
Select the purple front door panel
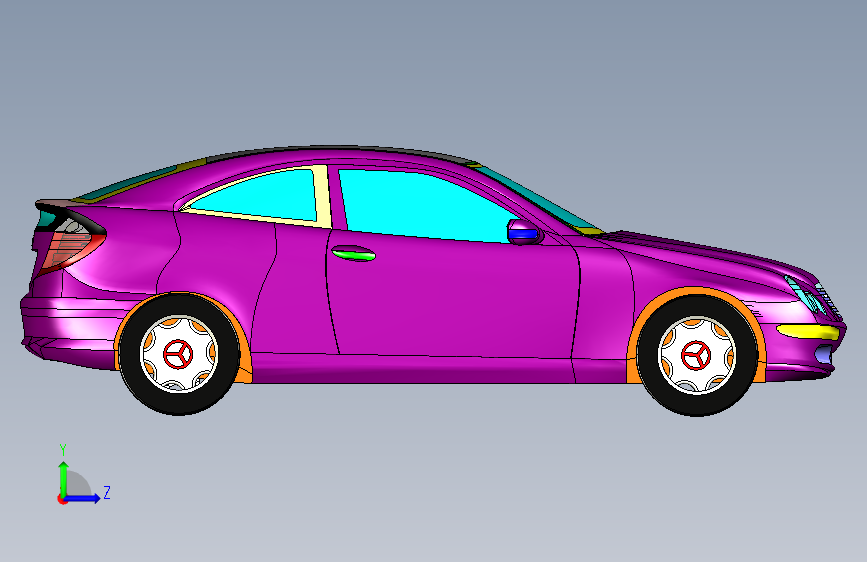(453, 299)
